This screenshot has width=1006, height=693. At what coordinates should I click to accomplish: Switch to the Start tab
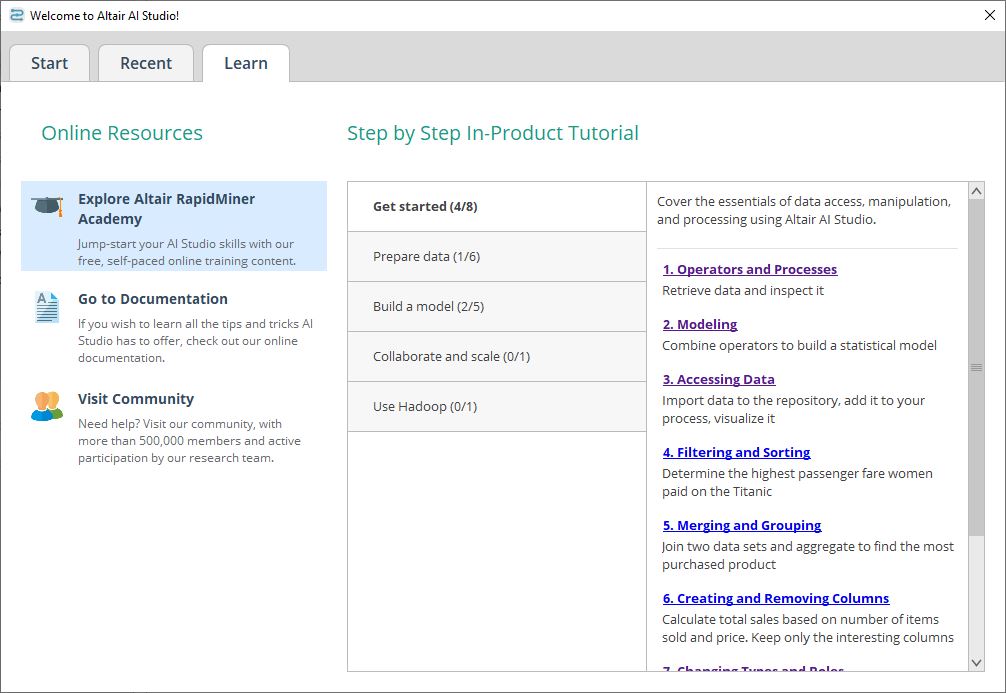(x=49, y=63)
